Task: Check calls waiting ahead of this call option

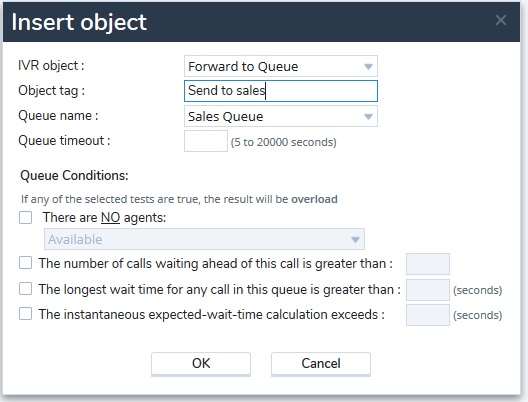Action: coord(26,263)
